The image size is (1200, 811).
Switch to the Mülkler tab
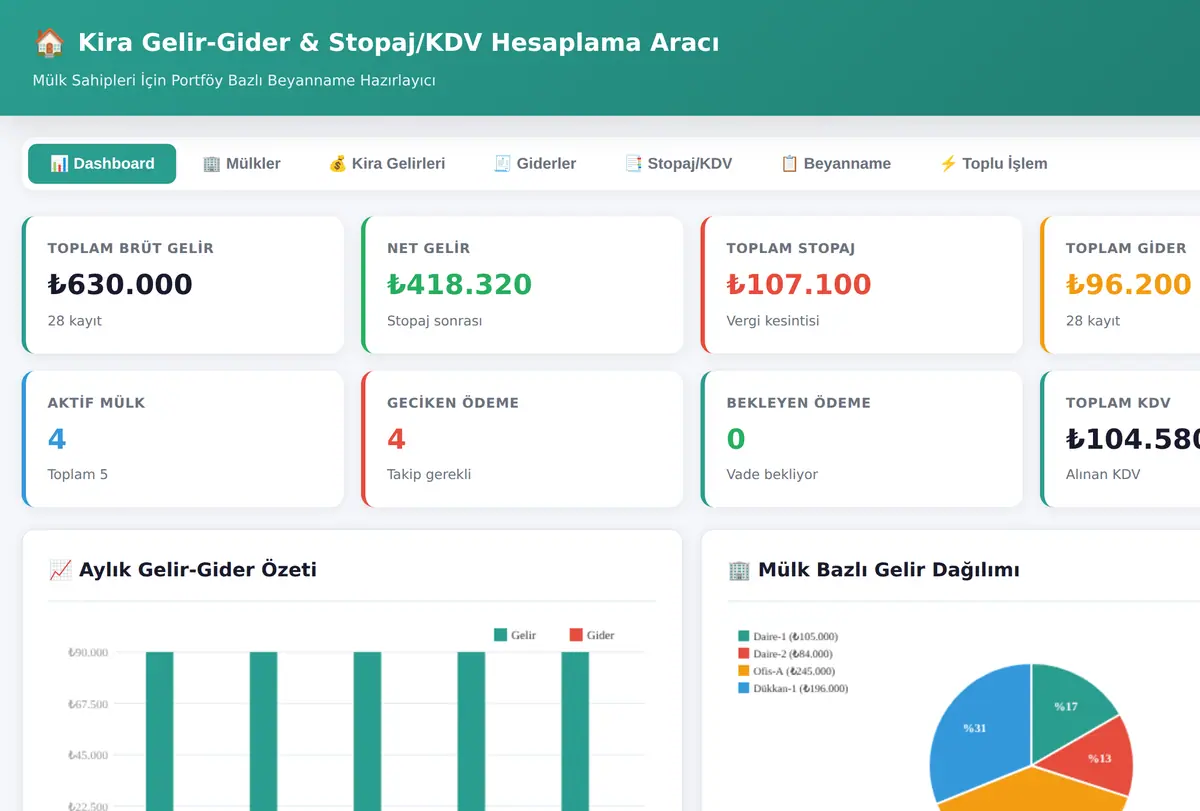point(241,164)
